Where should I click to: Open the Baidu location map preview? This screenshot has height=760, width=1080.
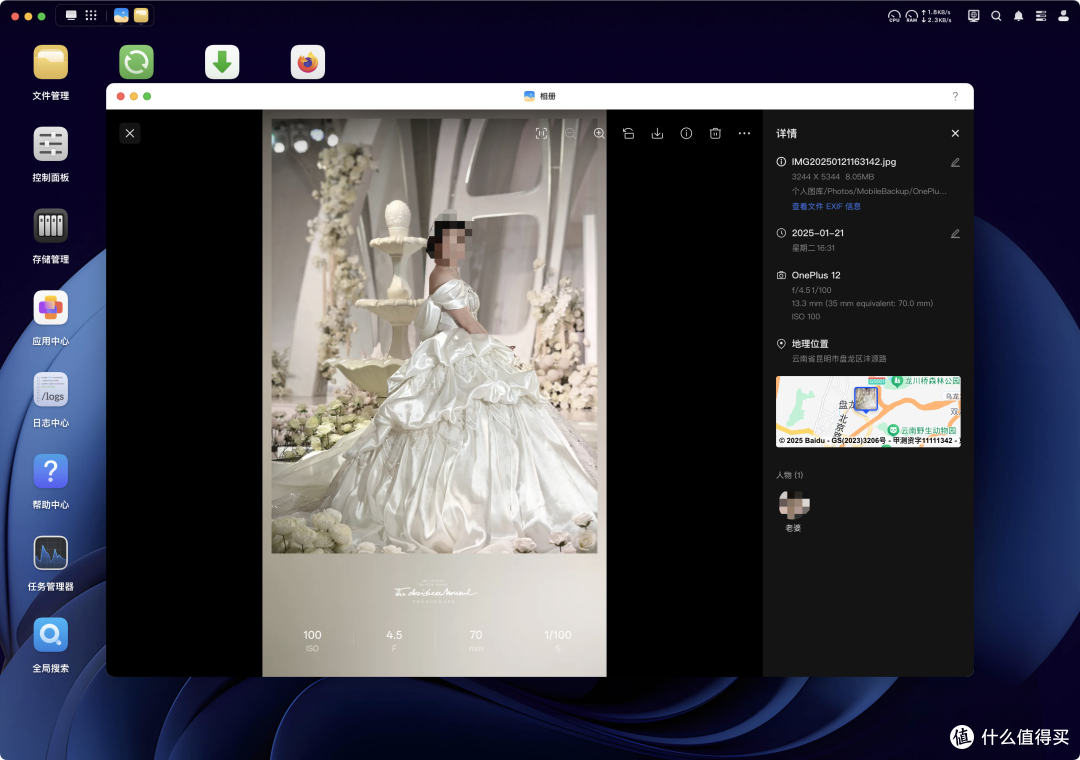(868, 411)
